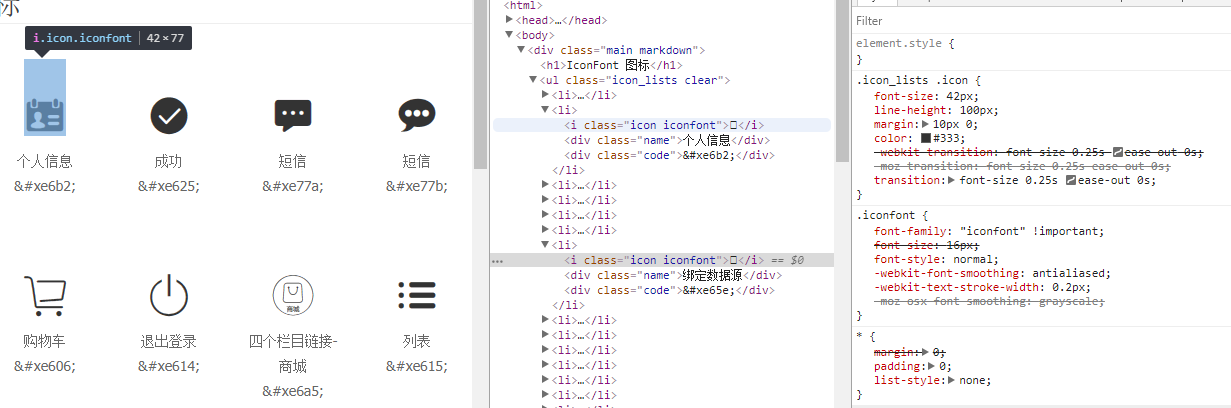
Task: Click the 退出登录 power icon
Action: click(x=169, y=296)
